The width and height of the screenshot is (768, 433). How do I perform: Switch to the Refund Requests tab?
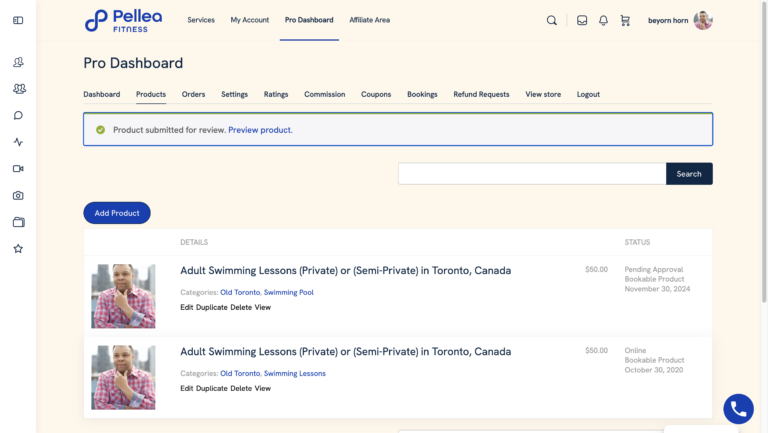point(481,94)
